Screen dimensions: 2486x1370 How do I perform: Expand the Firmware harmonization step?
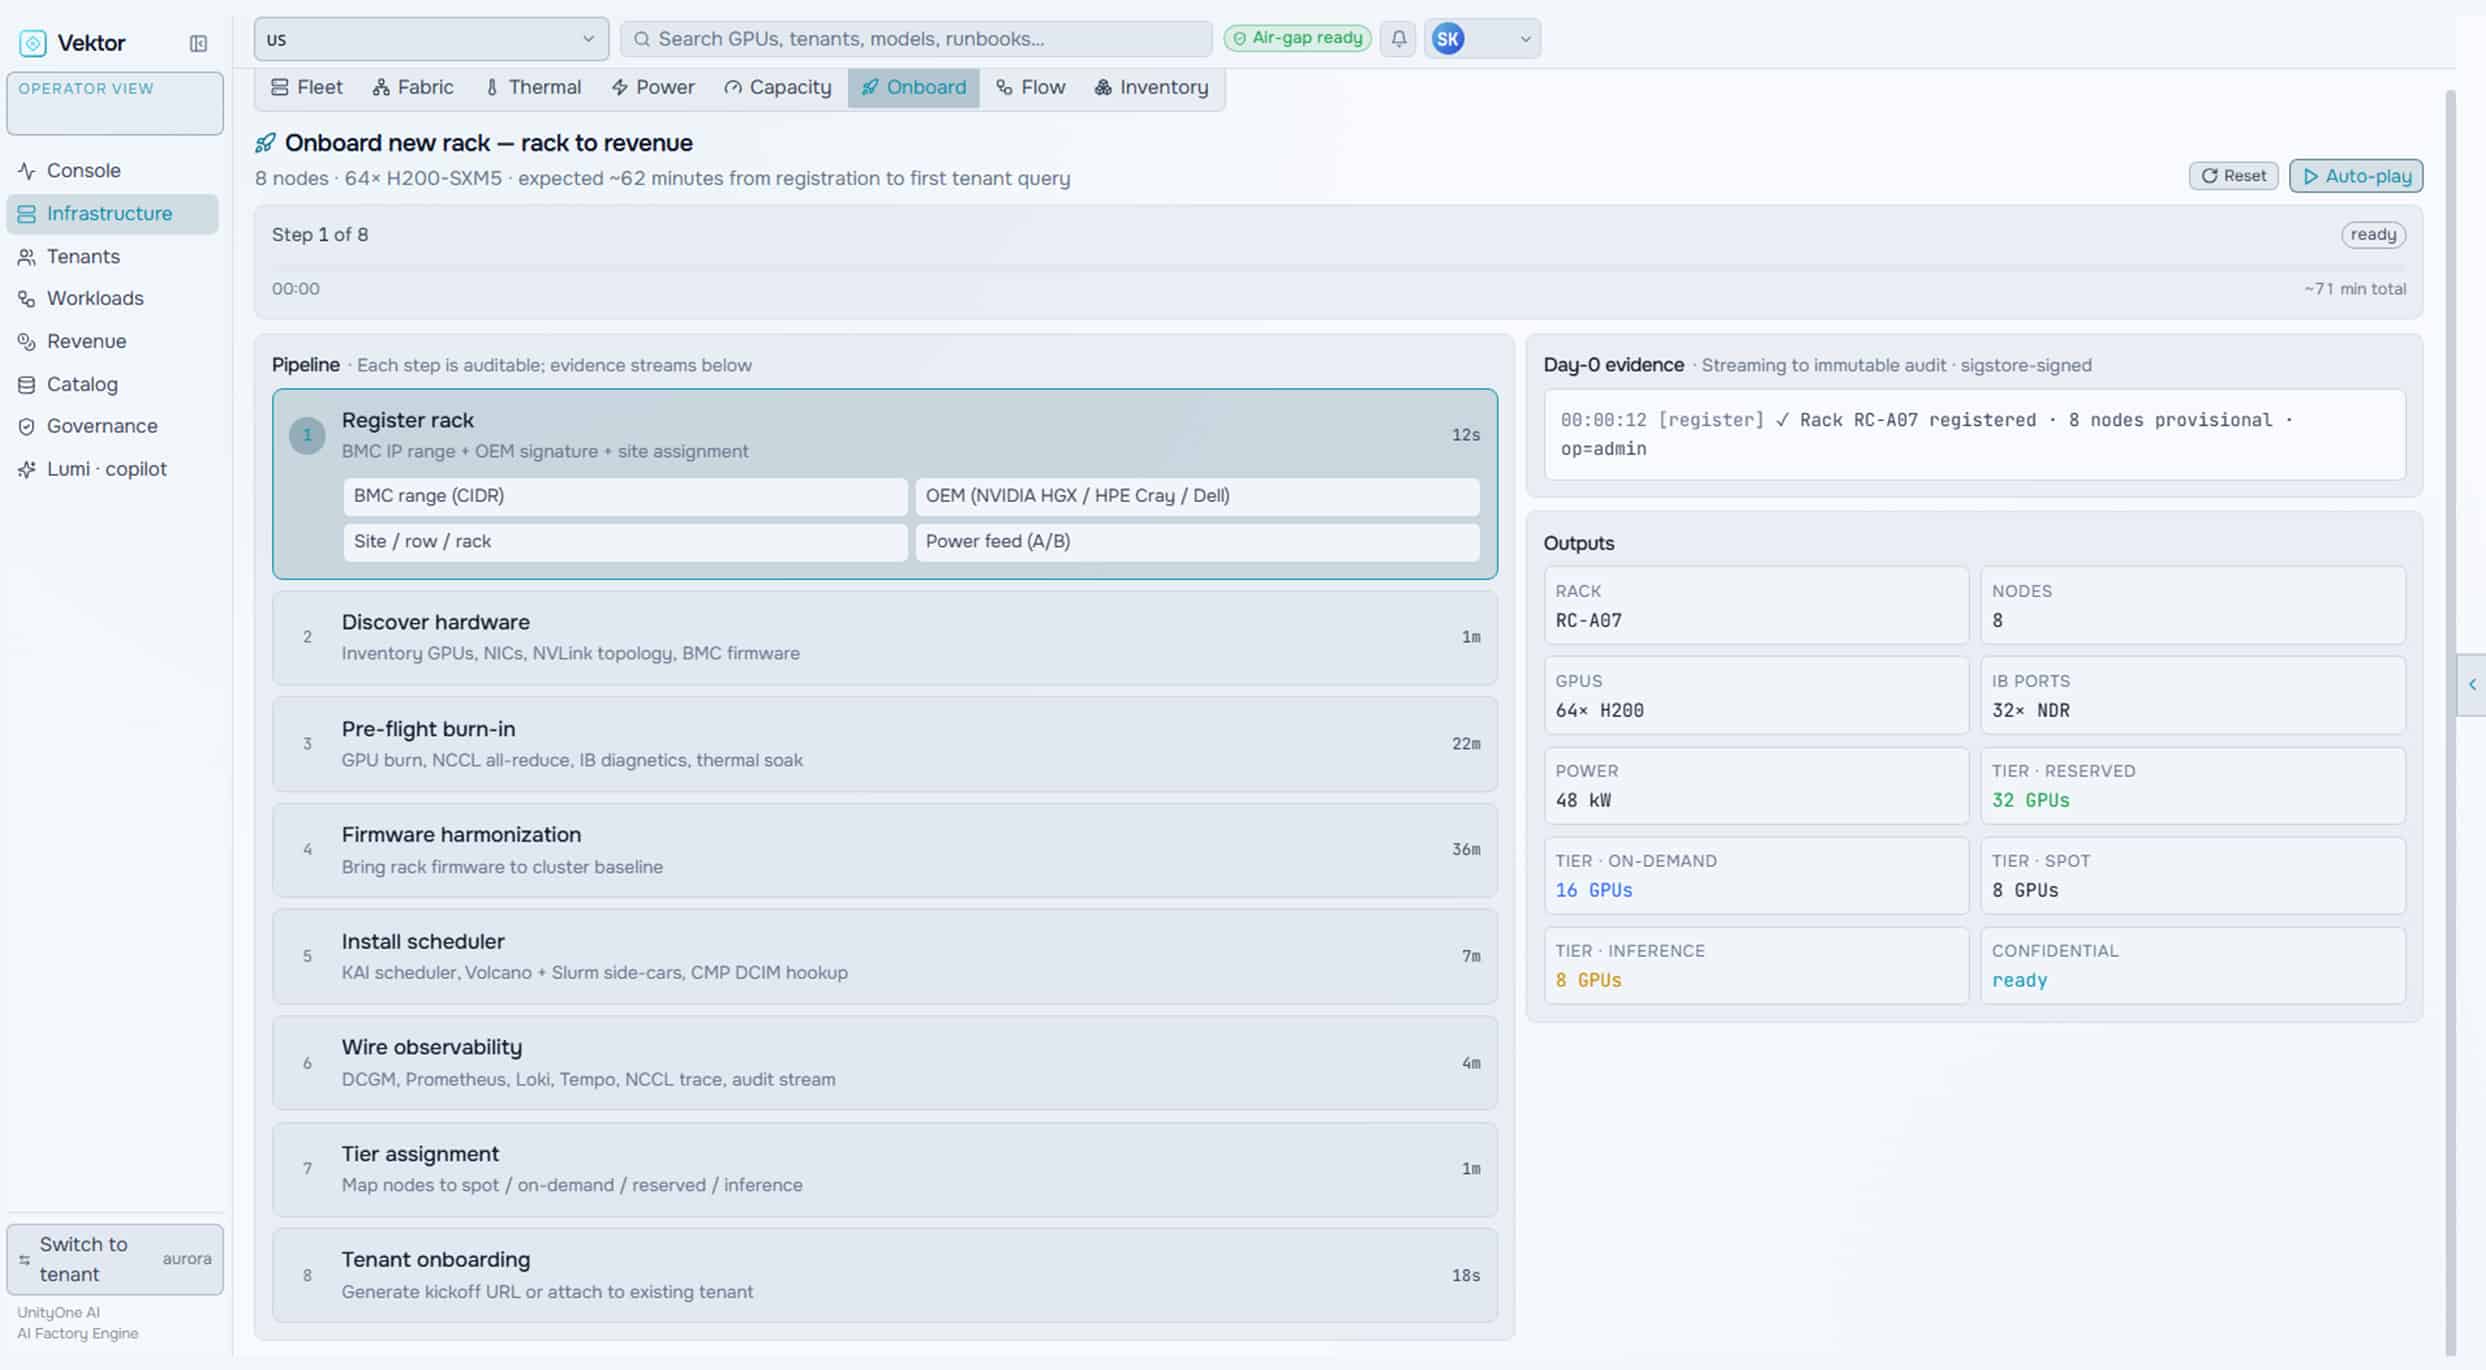(x=885, y=851)
